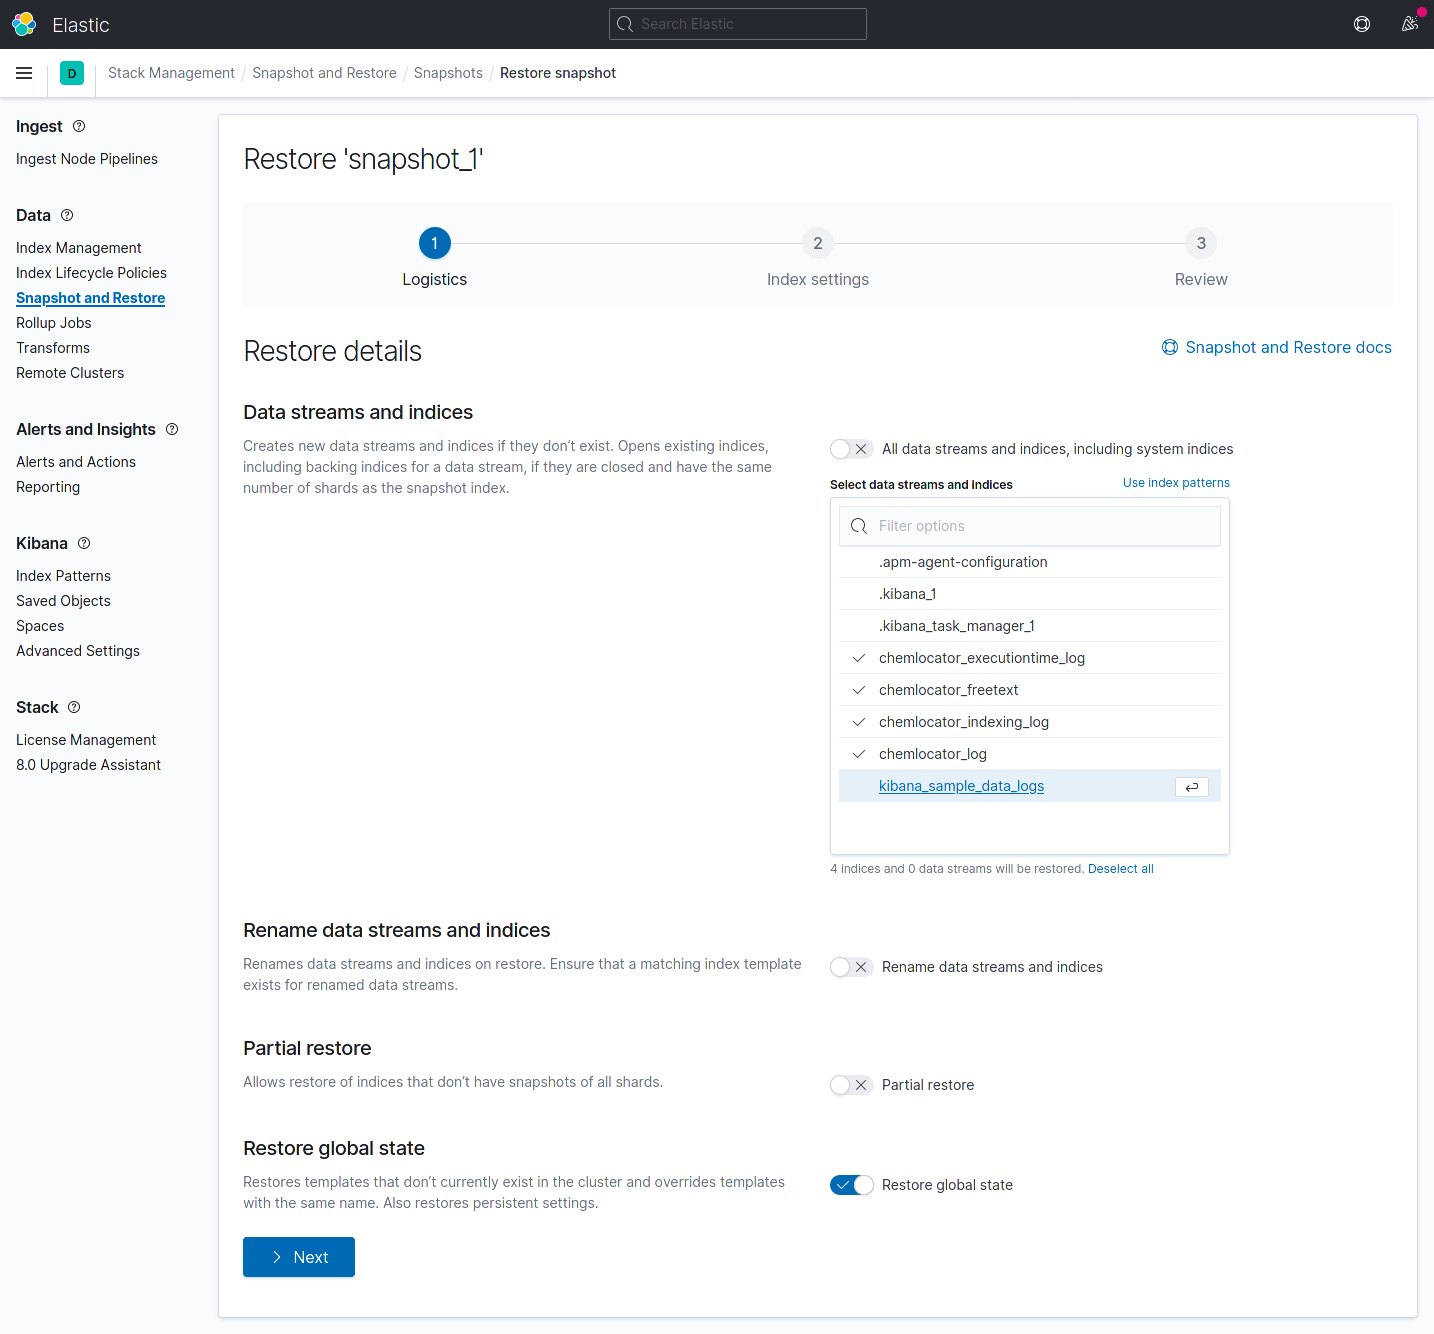
Task: Click the help icon beside Kibana heading
Action: coord(84,543)
